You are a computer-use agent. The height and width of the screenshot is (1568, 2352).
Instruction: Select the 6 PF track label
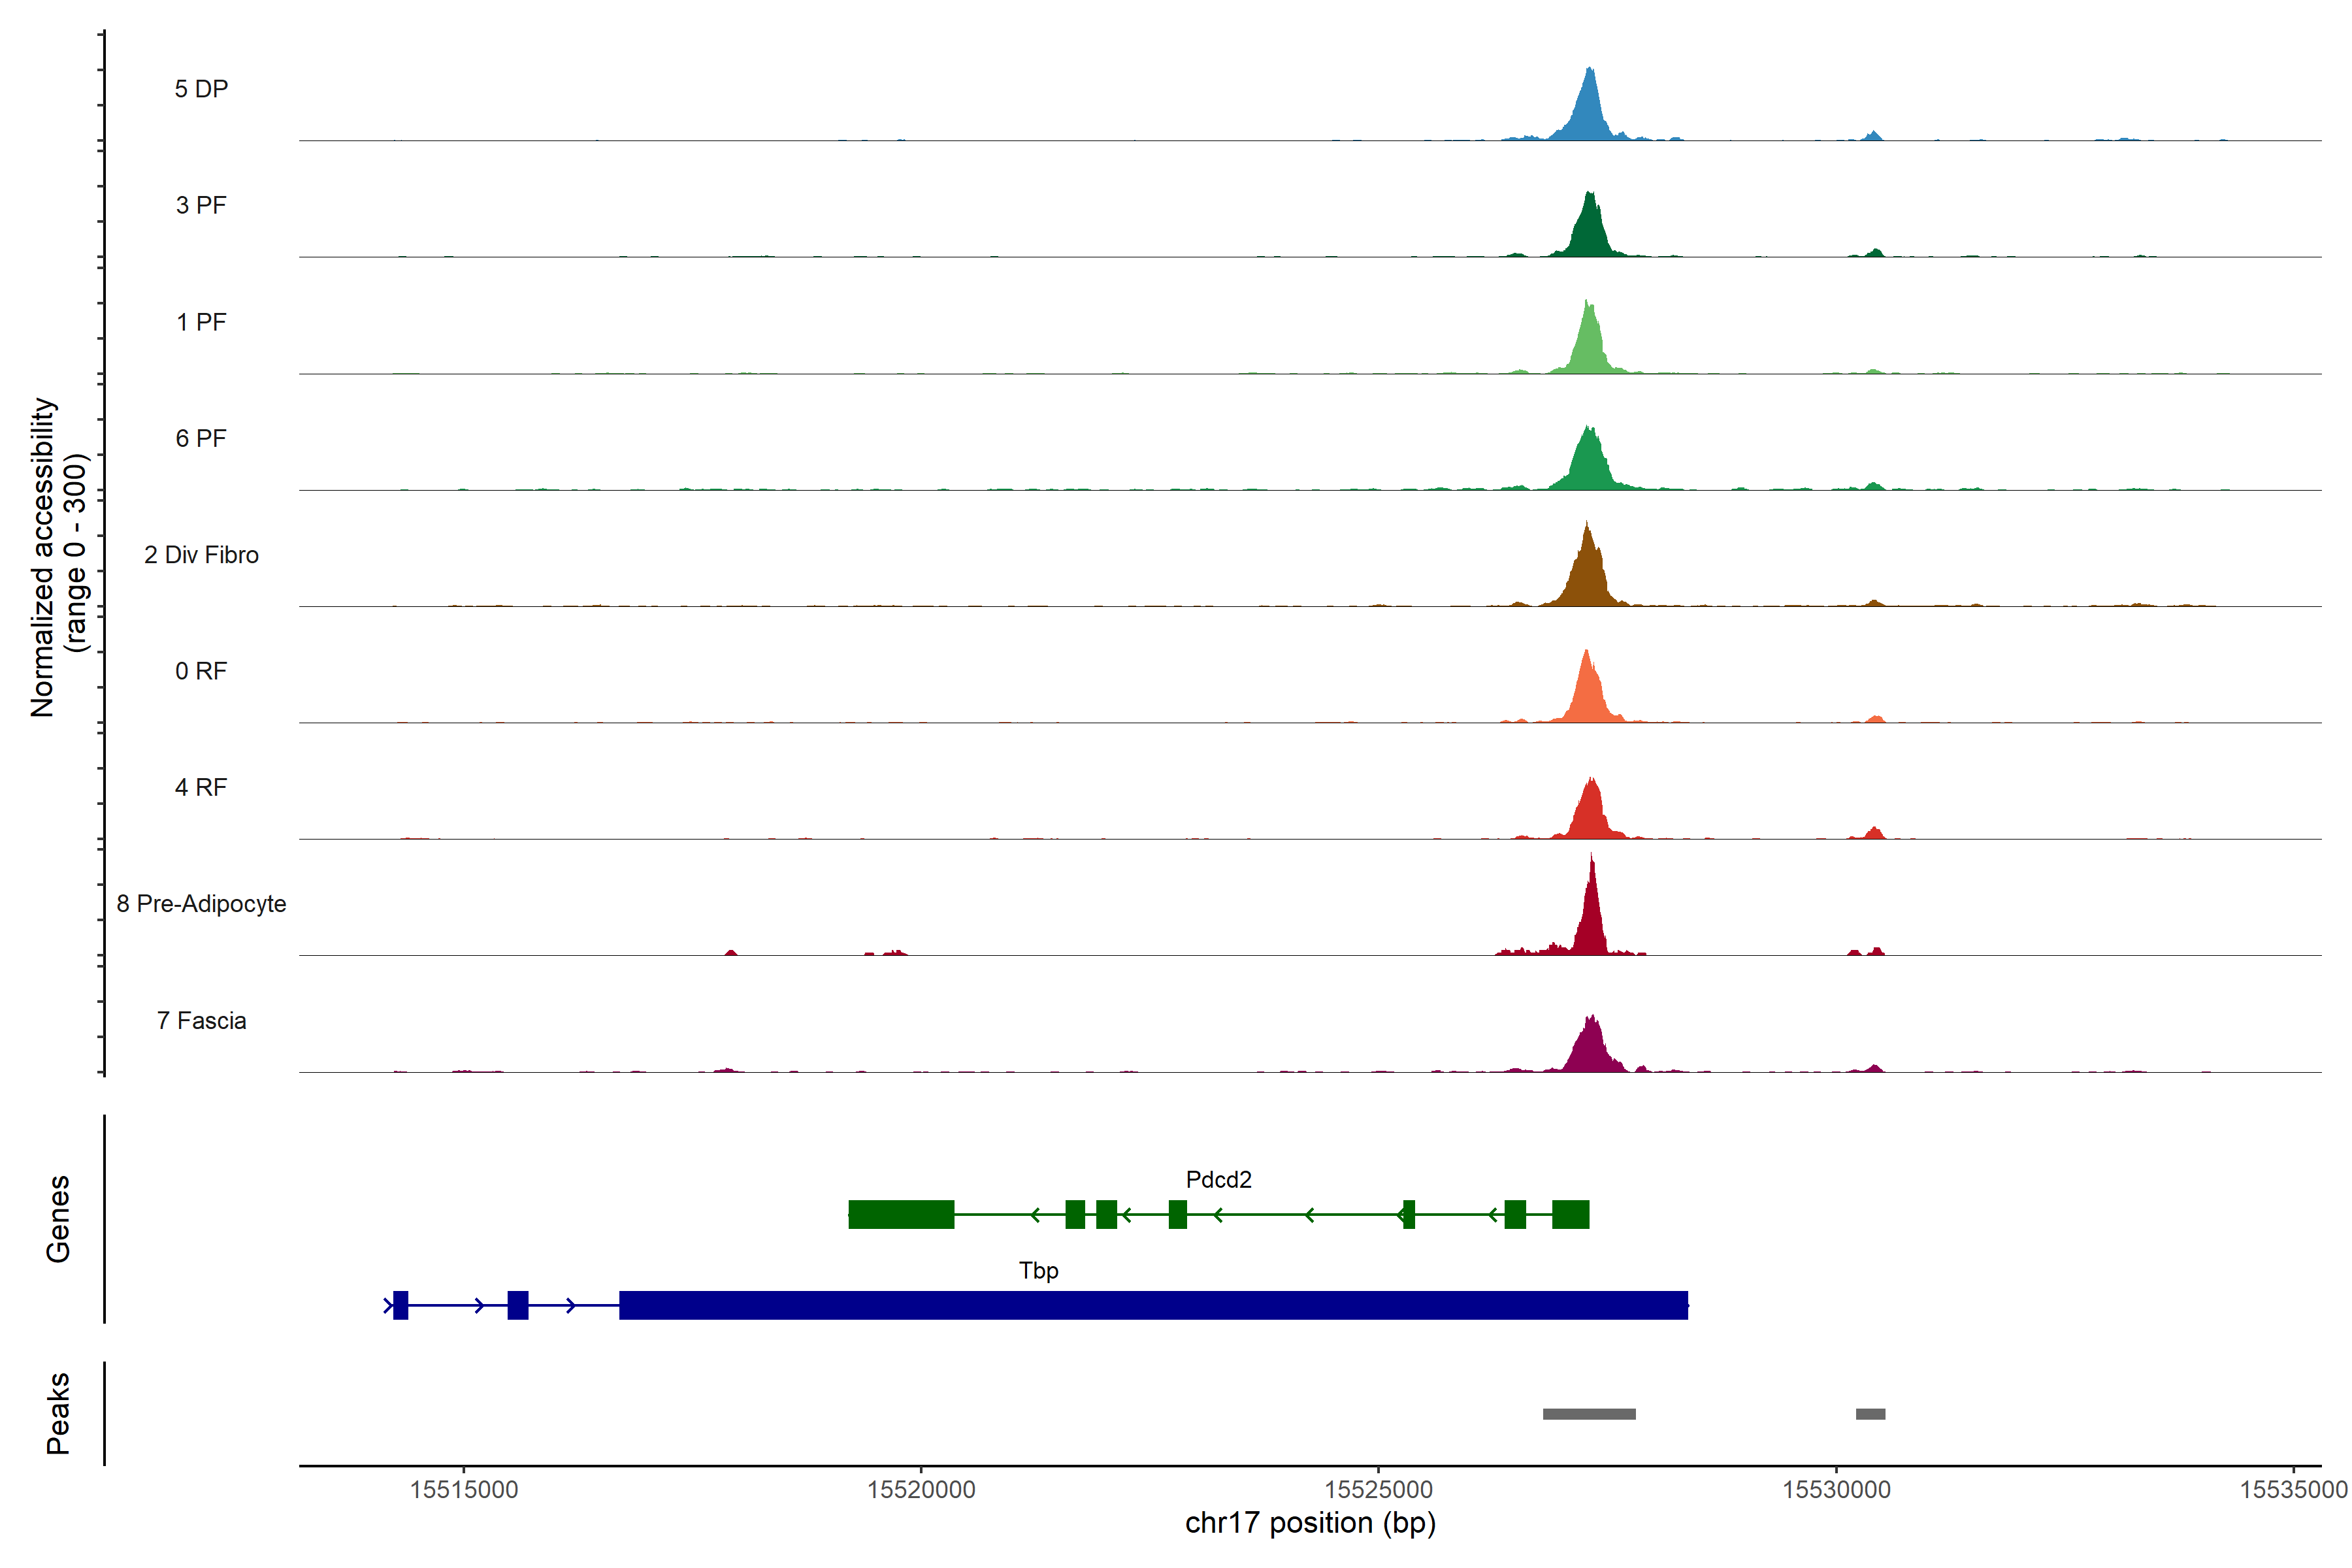coord(201,438)
